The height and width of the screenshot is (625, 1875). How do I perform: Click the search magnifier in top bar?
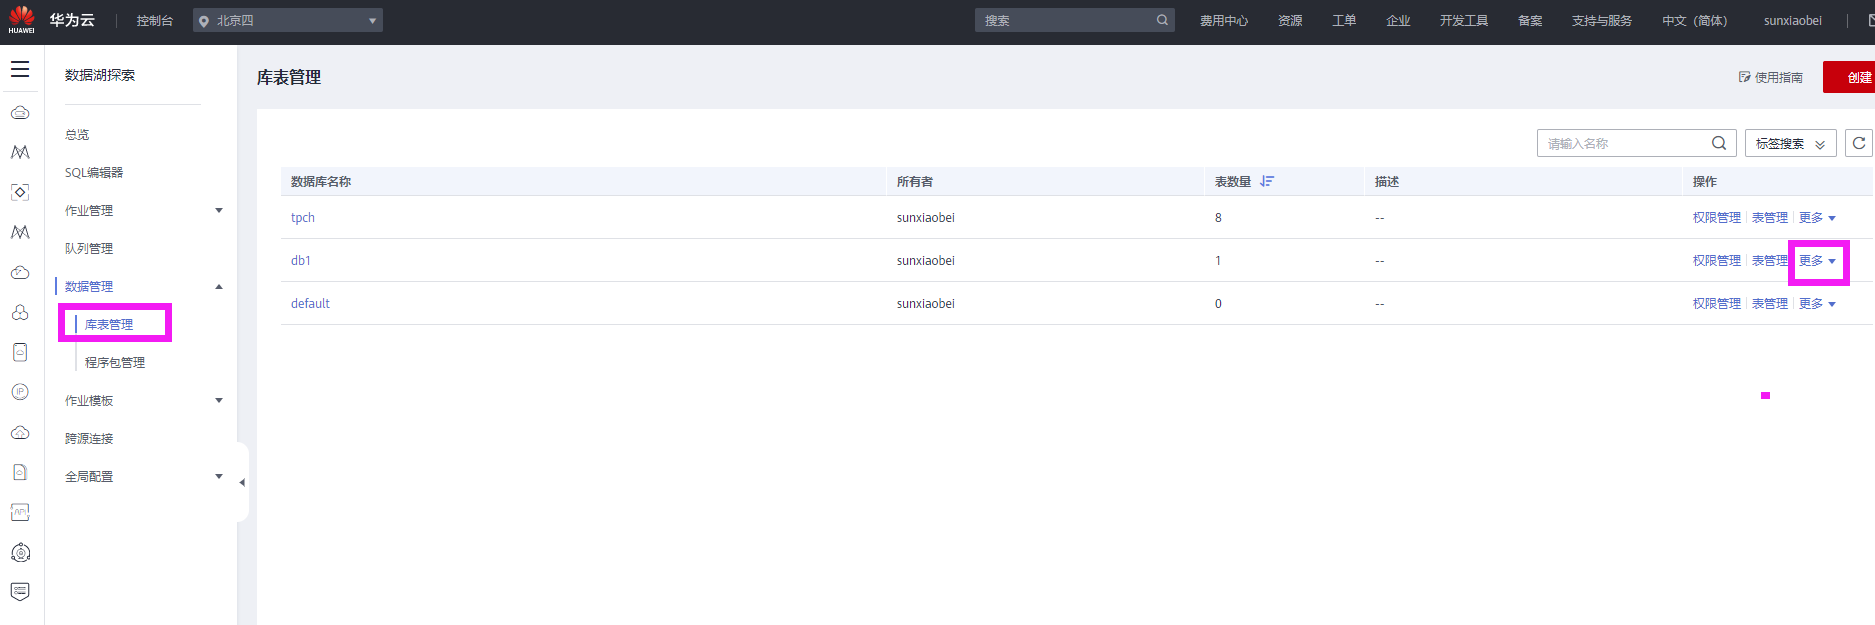click(x=1162, y=20)
